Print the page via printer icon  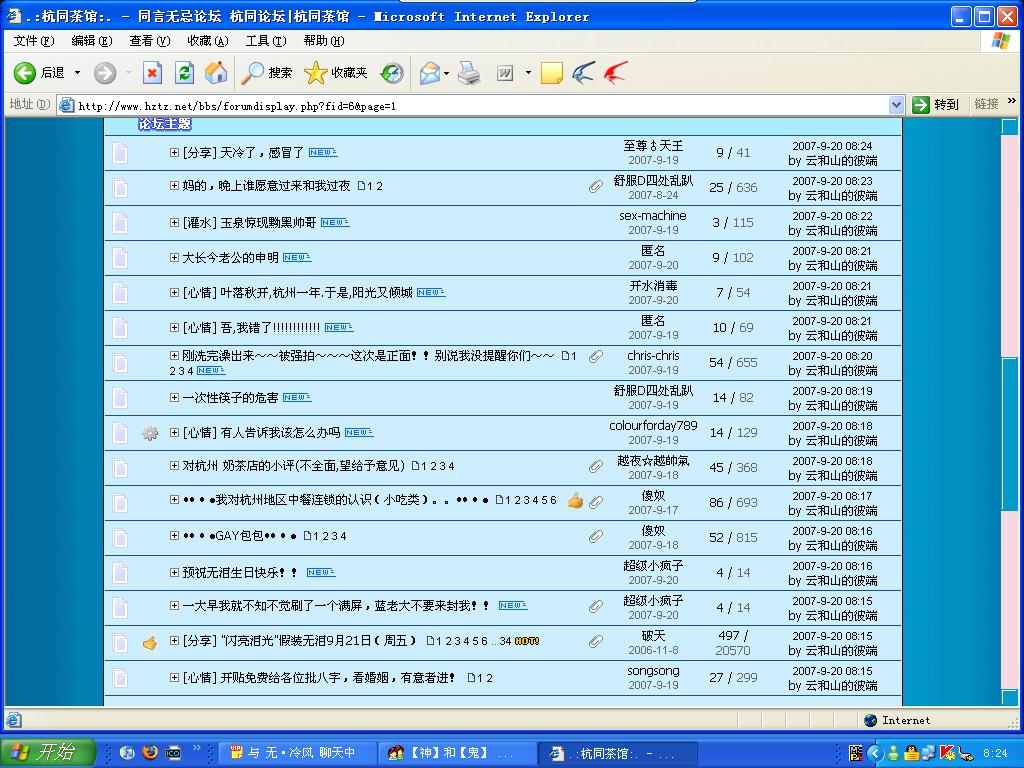point(469,73)
